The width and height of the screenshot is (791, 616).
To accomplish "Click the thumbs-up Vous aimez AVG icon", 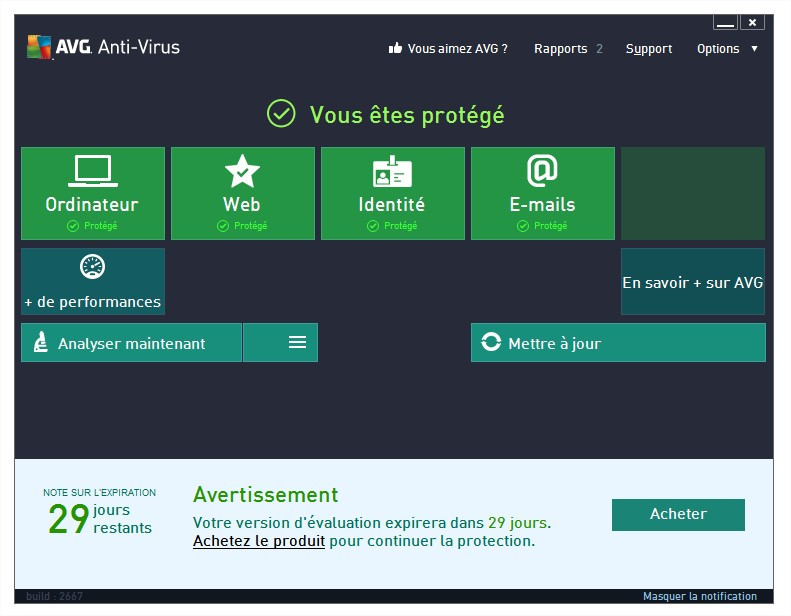I will click(x=395, y=48).
